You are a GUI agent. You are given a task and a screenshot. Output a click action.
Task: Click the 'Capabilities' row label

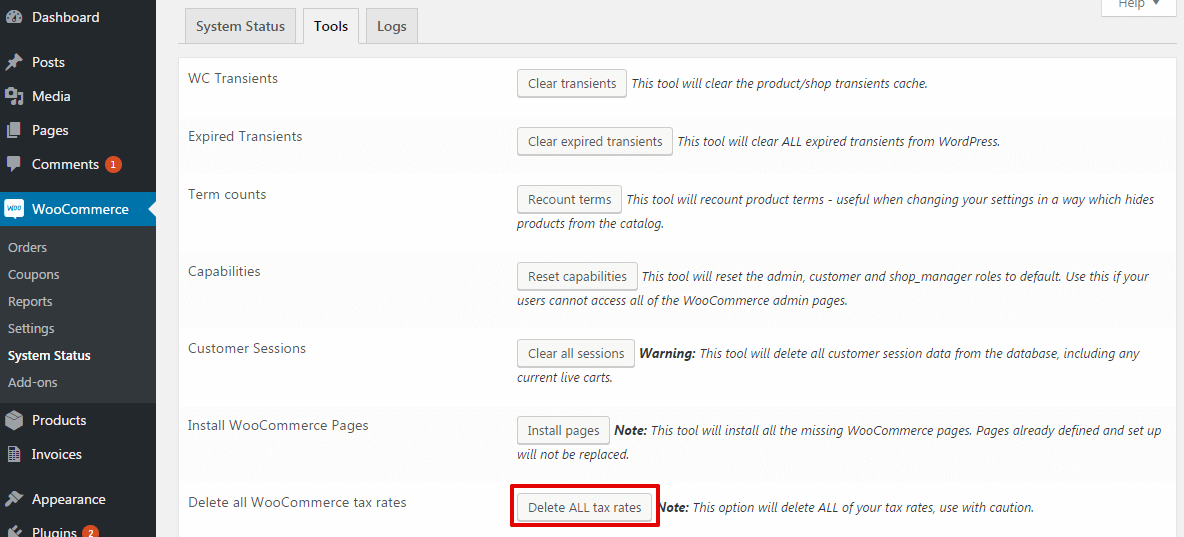[x=224, y=270]
